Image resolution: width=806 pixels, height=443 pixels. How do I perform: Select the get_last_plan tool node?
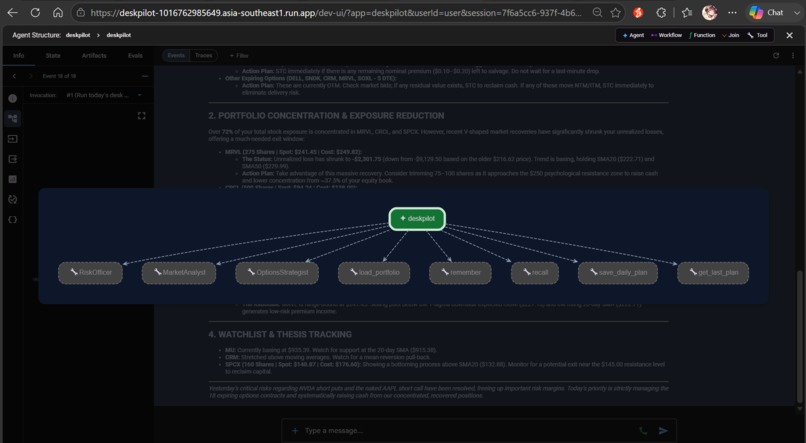pyautogui.click(x=713, y=272)
